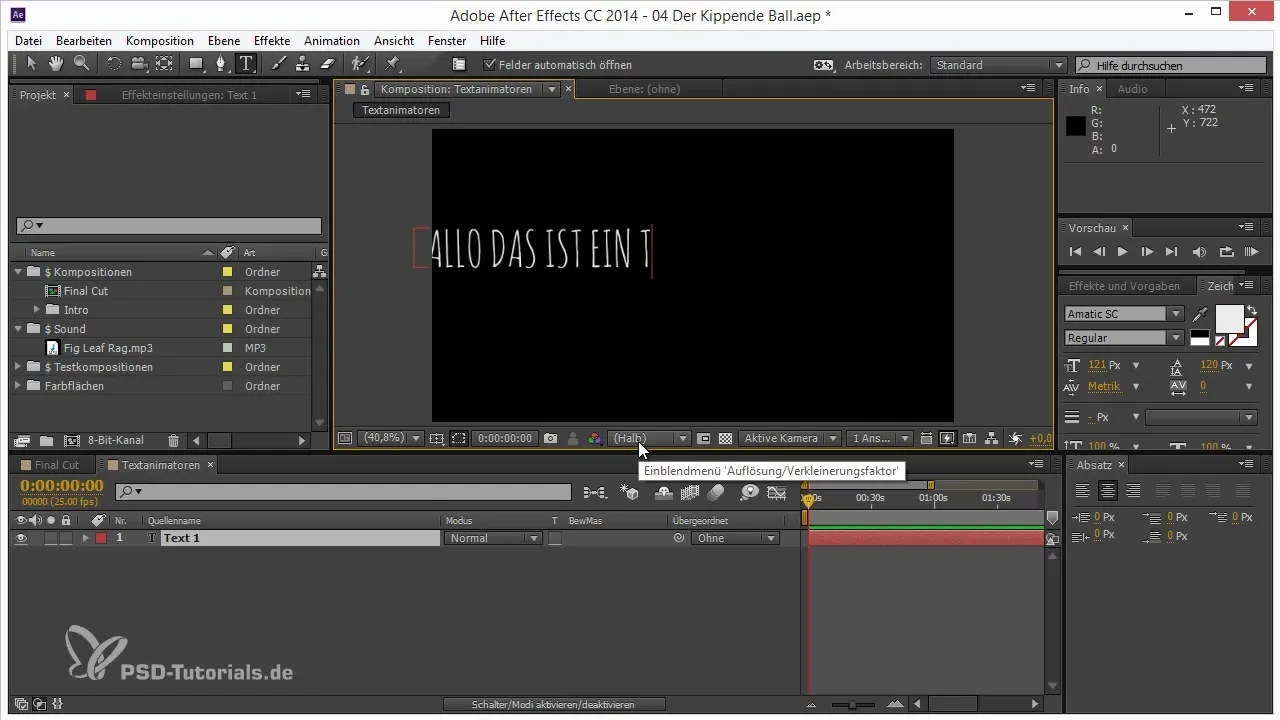Select the Unified Camera tool

coord(138,64)
